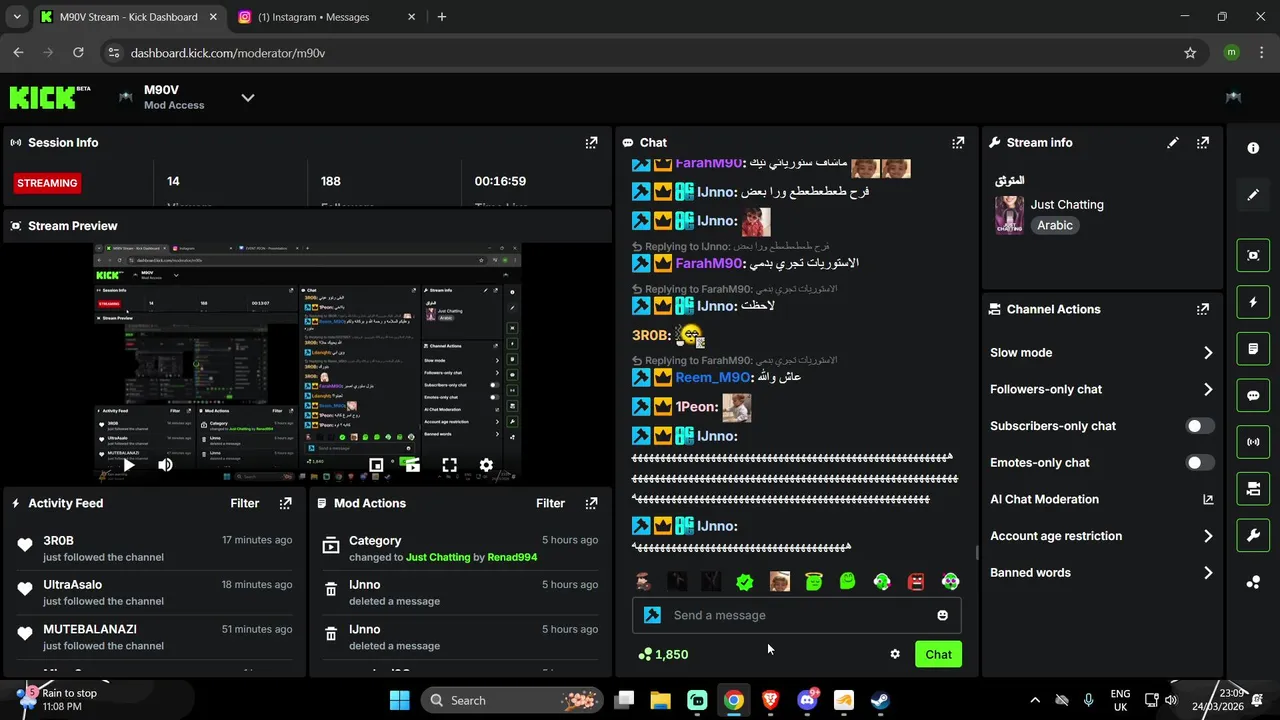Edit stream info with the pencil icon
The height and width of the screenshot is (720, 1280).
[x=1173, y=143]
